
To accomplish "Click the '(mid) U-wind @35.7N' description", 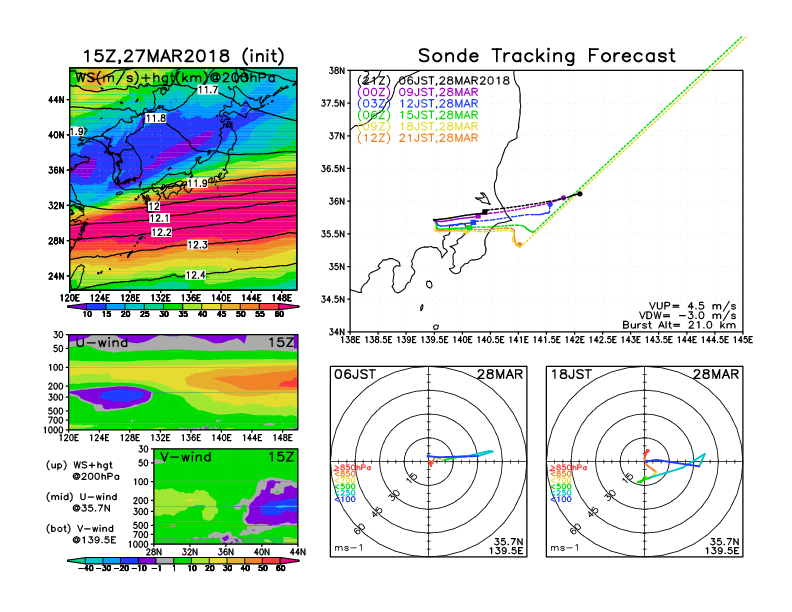I will tap(81, 502).
